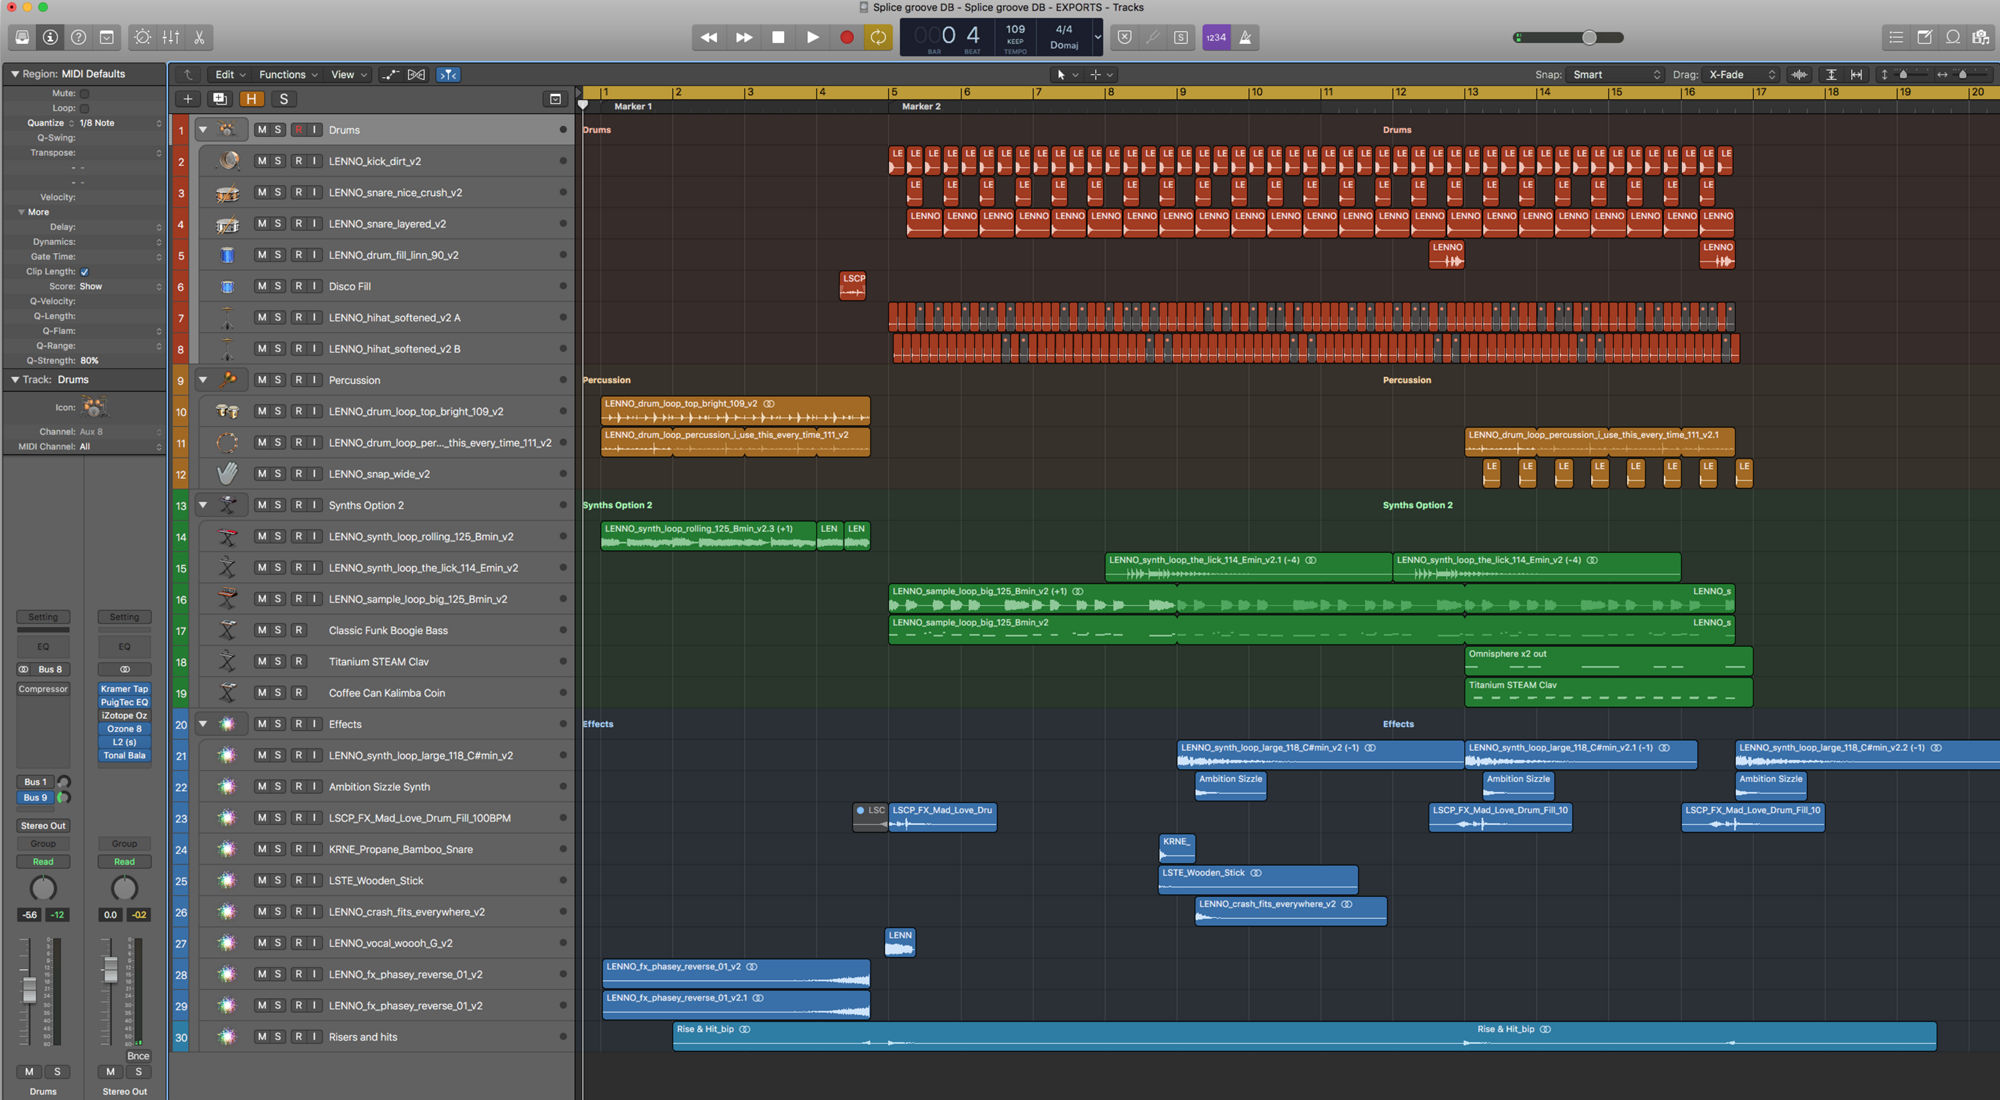Toggle the Clip Length checkbox

click(x=84, y=272)
